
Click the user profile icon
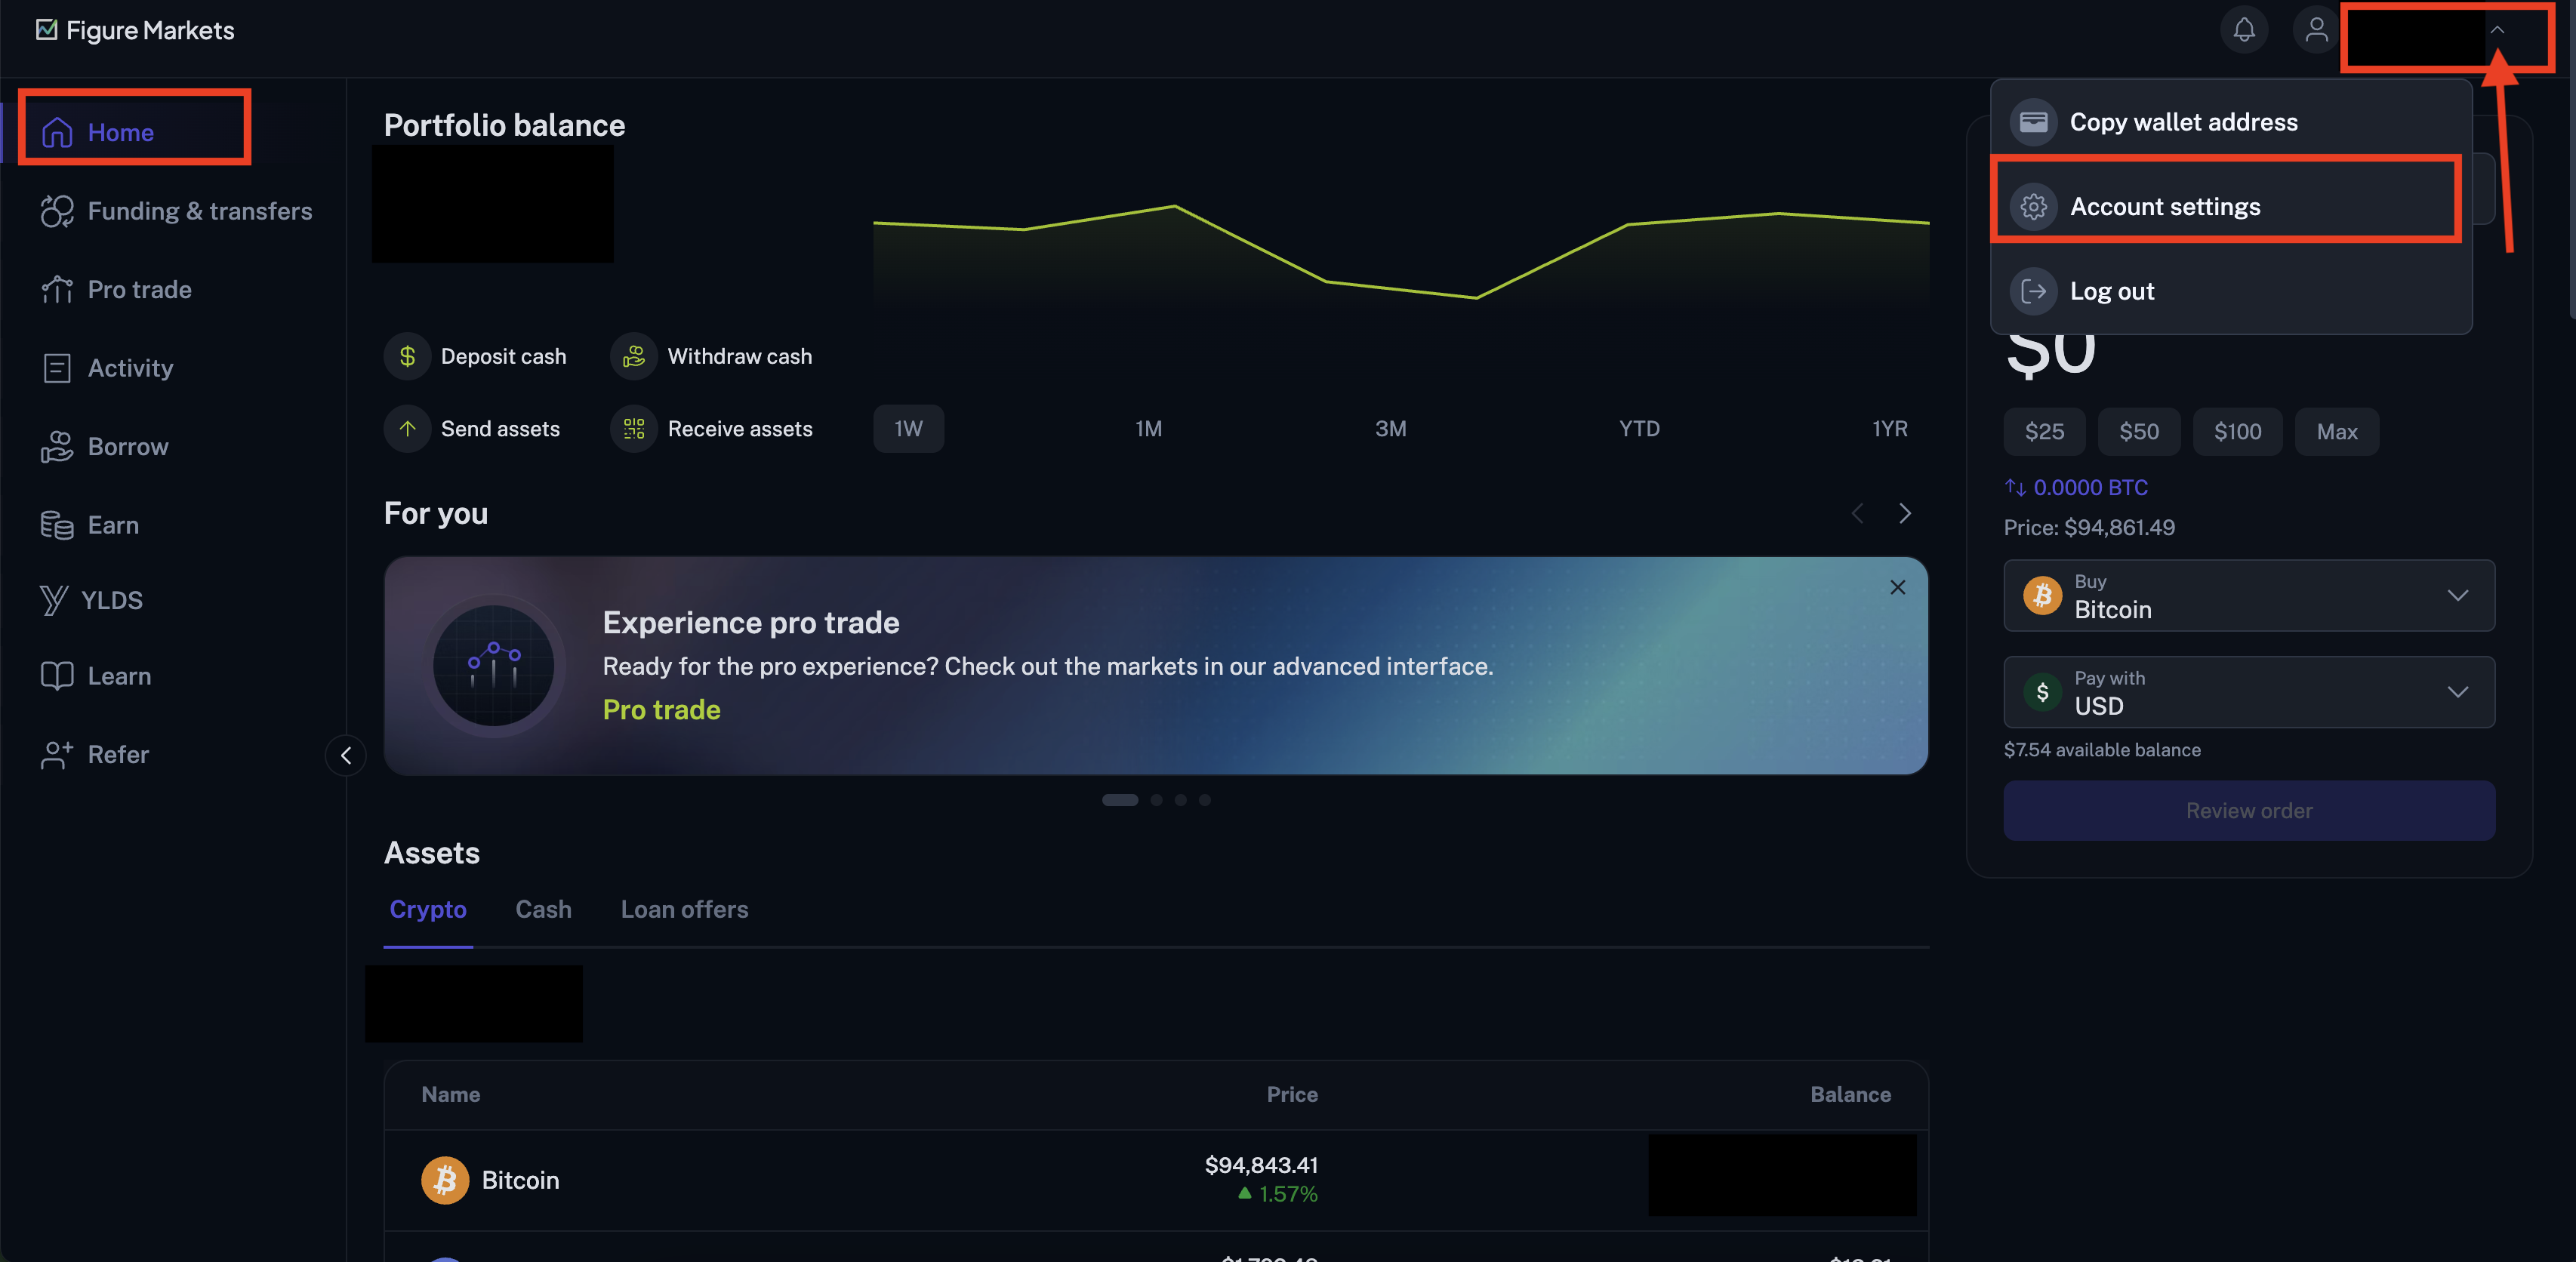[2316, 30]
